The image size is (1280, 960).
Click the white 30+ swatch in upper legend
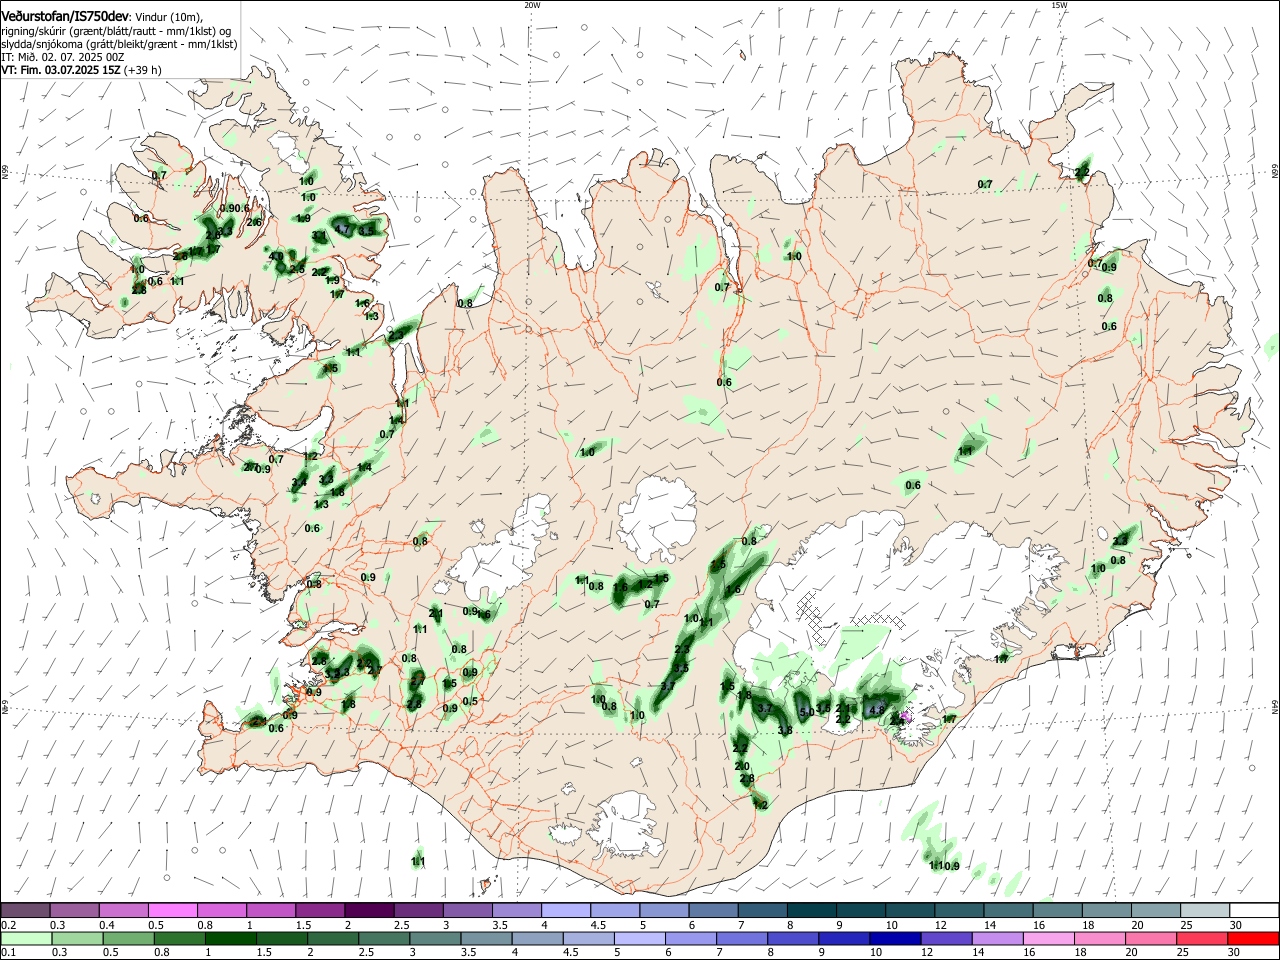pos(1254,911)
